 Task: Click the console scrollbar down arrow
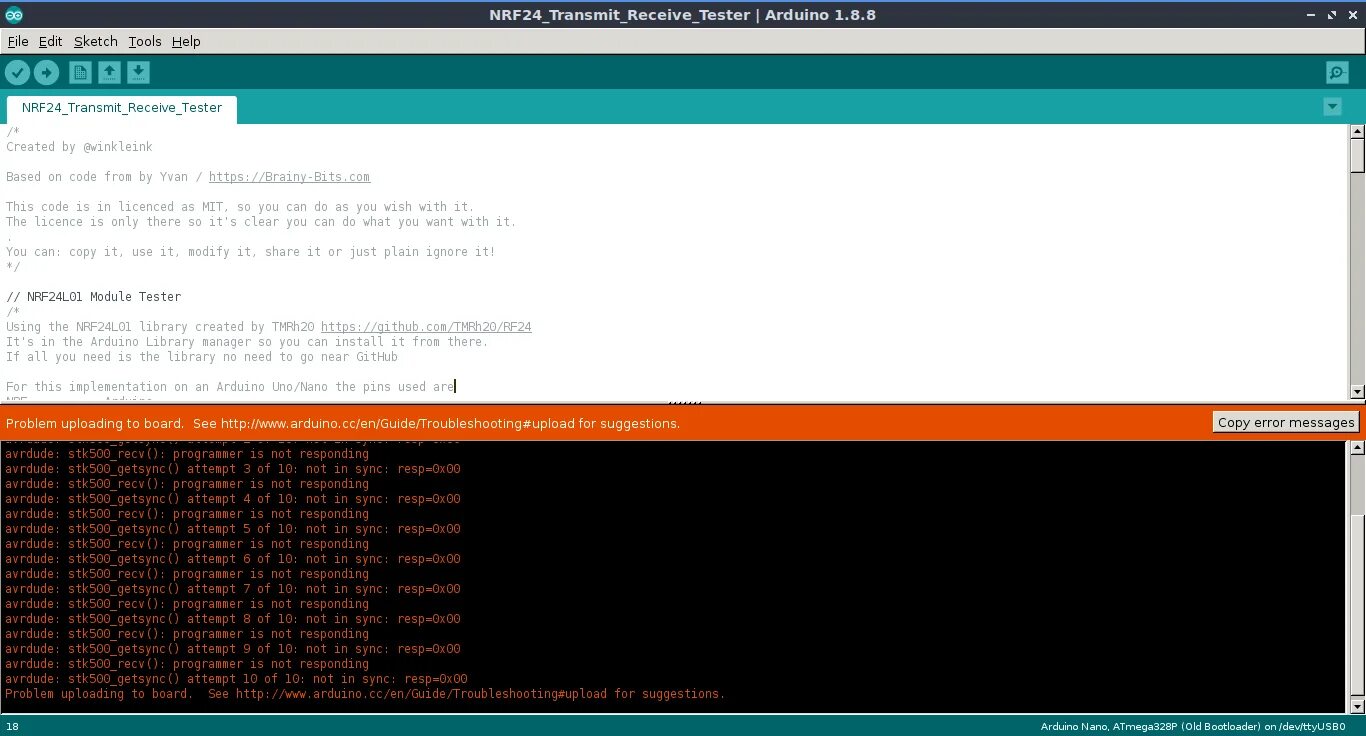coord(1357,706)
